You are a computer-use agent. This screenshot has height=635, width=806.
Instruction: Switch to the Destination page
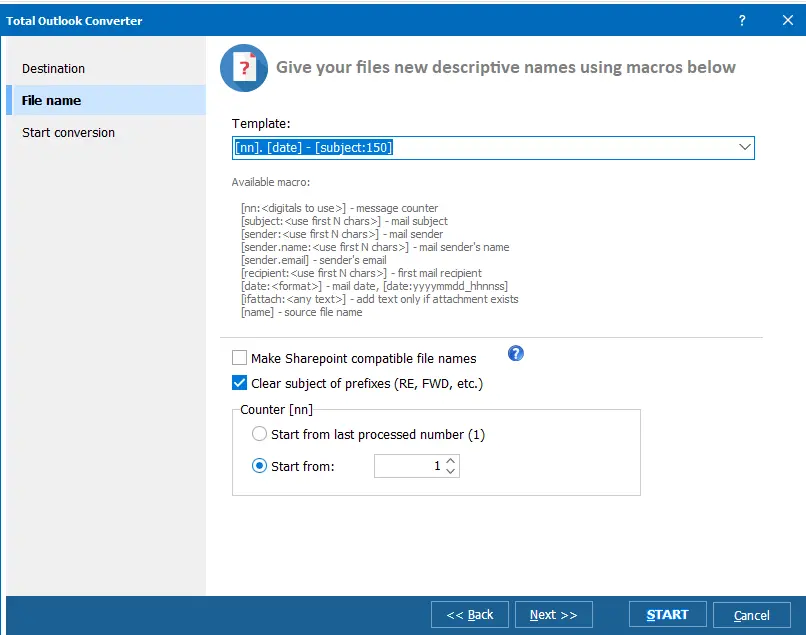coord(54,69)
